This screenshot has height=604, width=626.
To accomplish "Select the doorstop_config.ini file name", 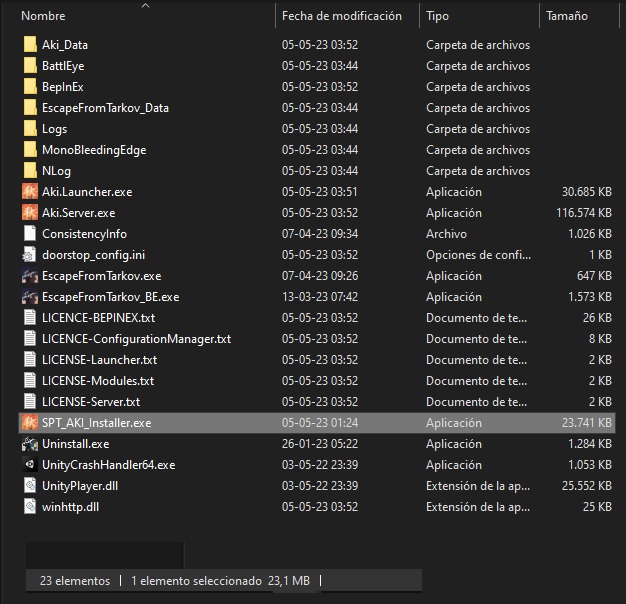I will [93, 255].
